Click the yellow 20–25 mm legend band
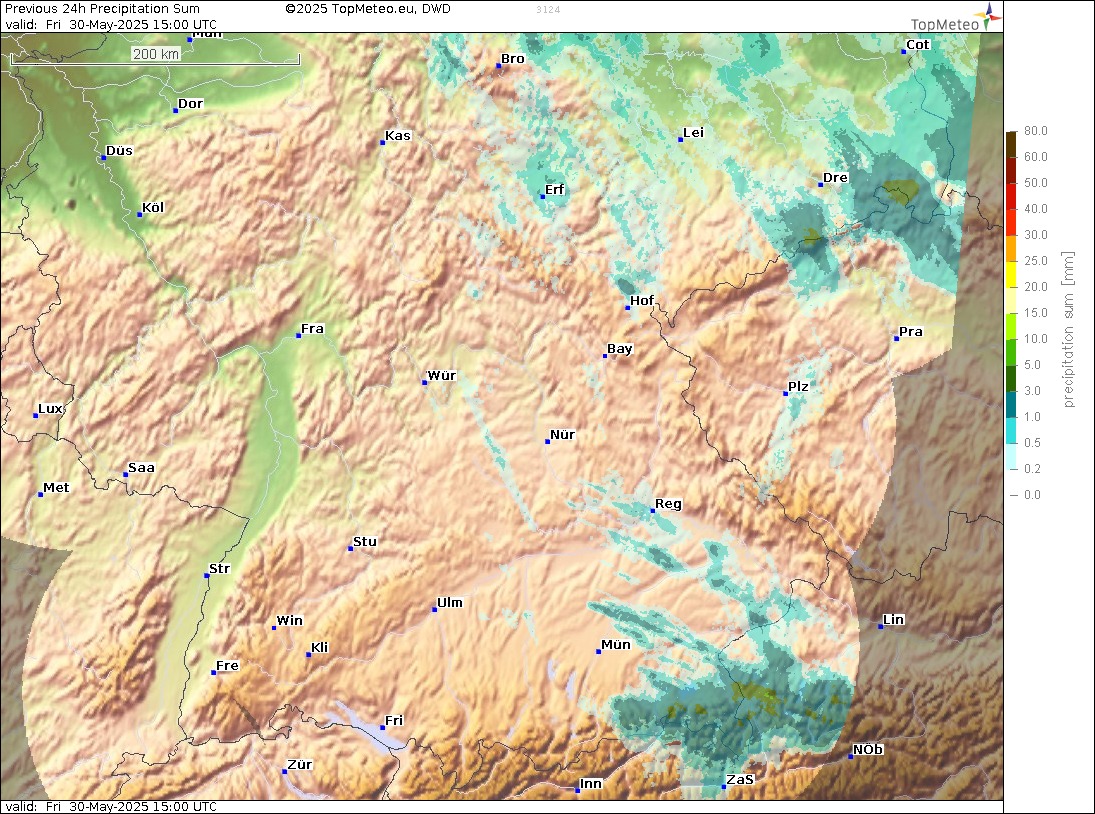 [1011, 274]
